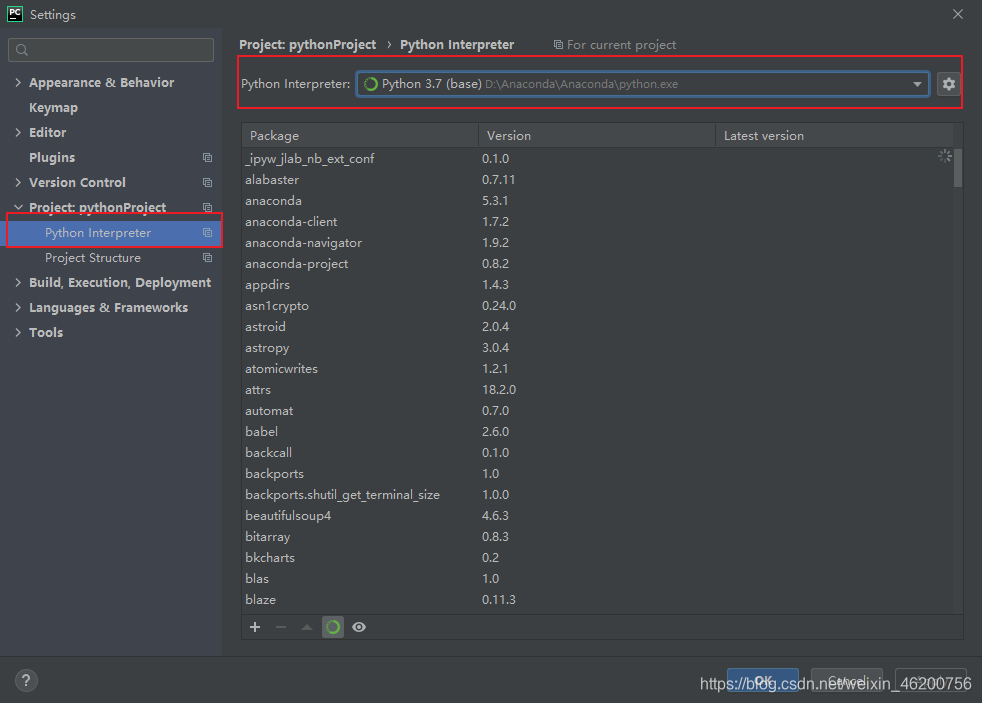
Task: Open the Python Interpreter dropdown list
Action: click(917, 84)
